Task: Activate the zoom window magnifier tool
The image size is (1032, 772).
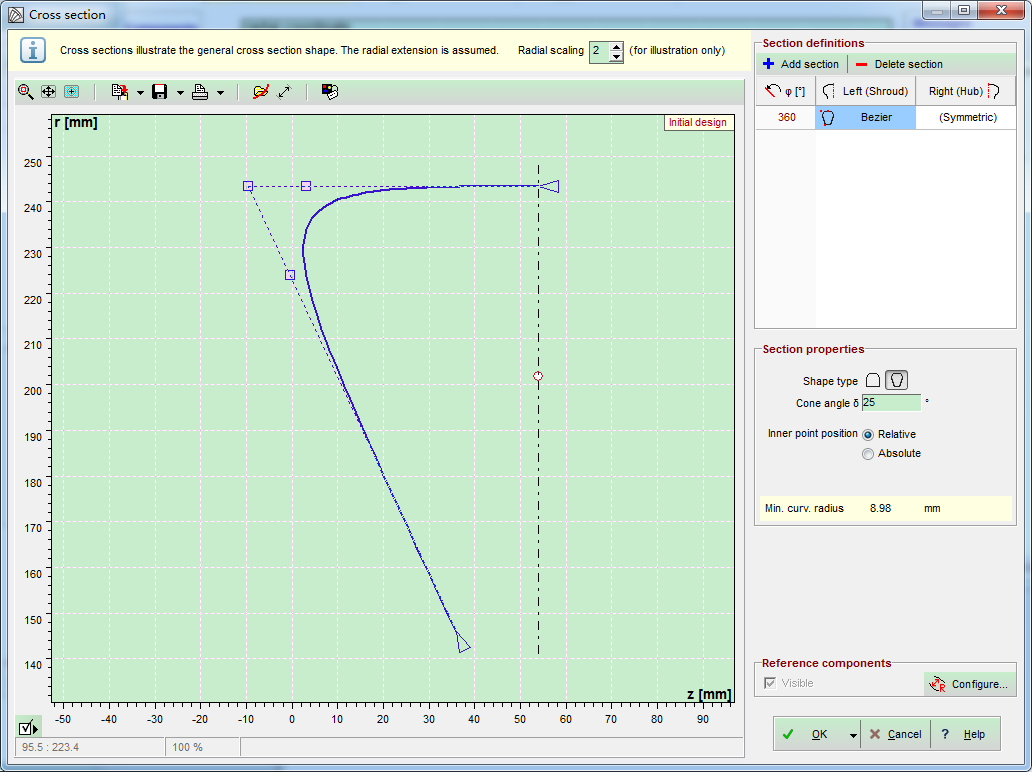Action: click(26, 91)
